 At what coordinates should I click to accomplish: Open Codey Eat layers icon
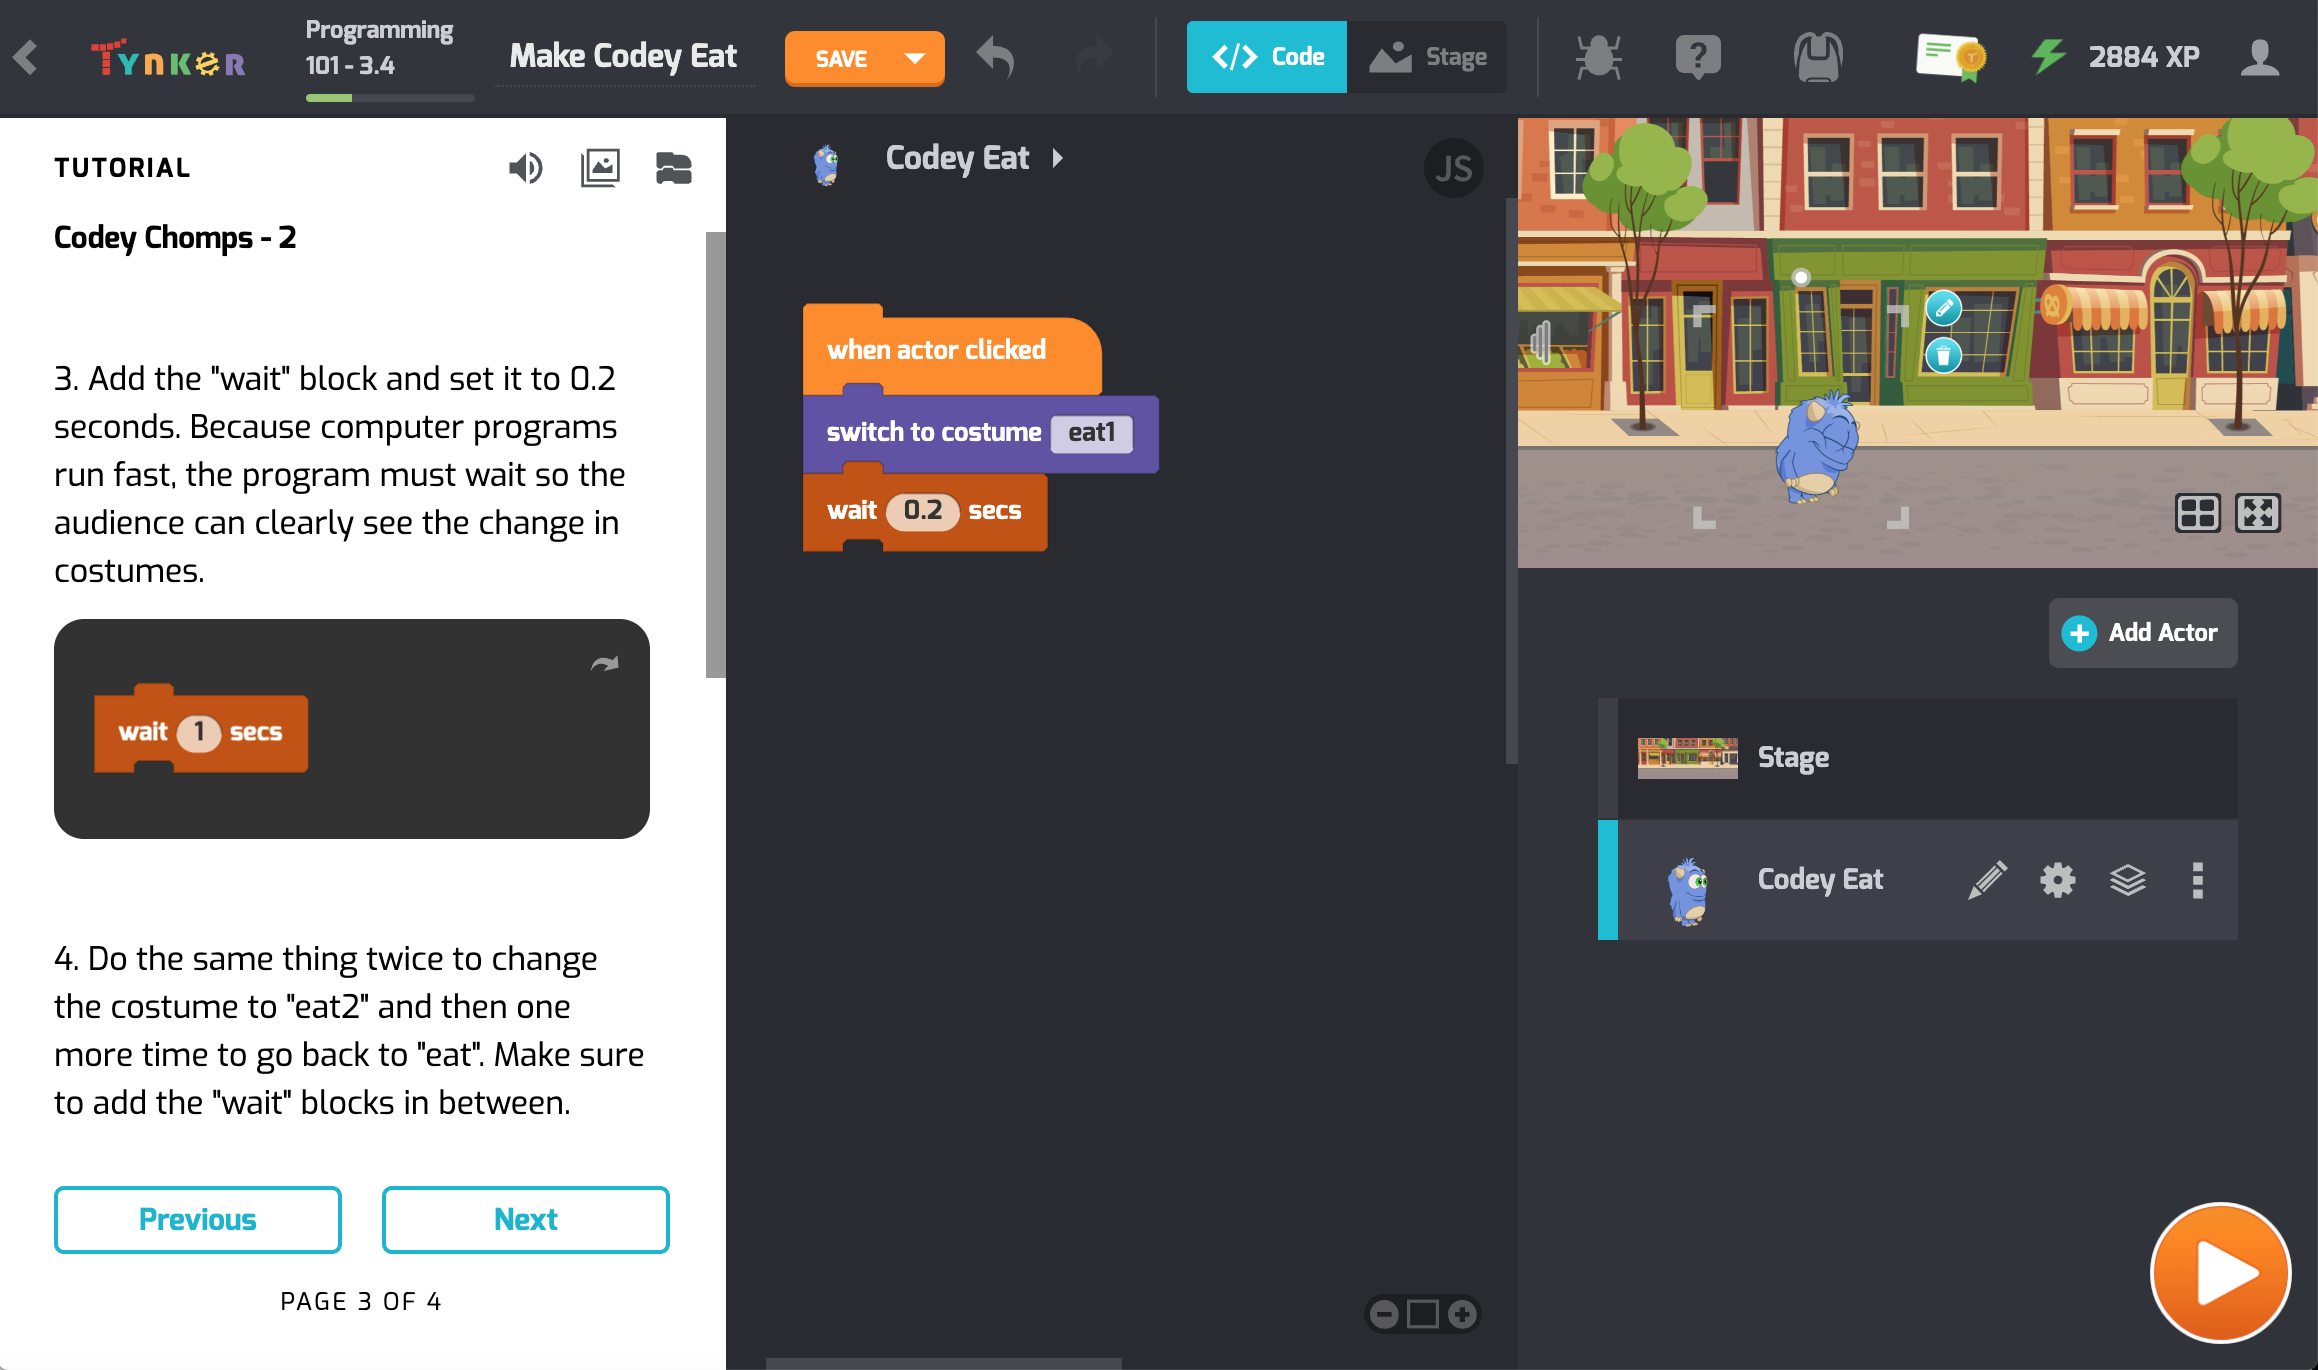(x=2127, y=880)
